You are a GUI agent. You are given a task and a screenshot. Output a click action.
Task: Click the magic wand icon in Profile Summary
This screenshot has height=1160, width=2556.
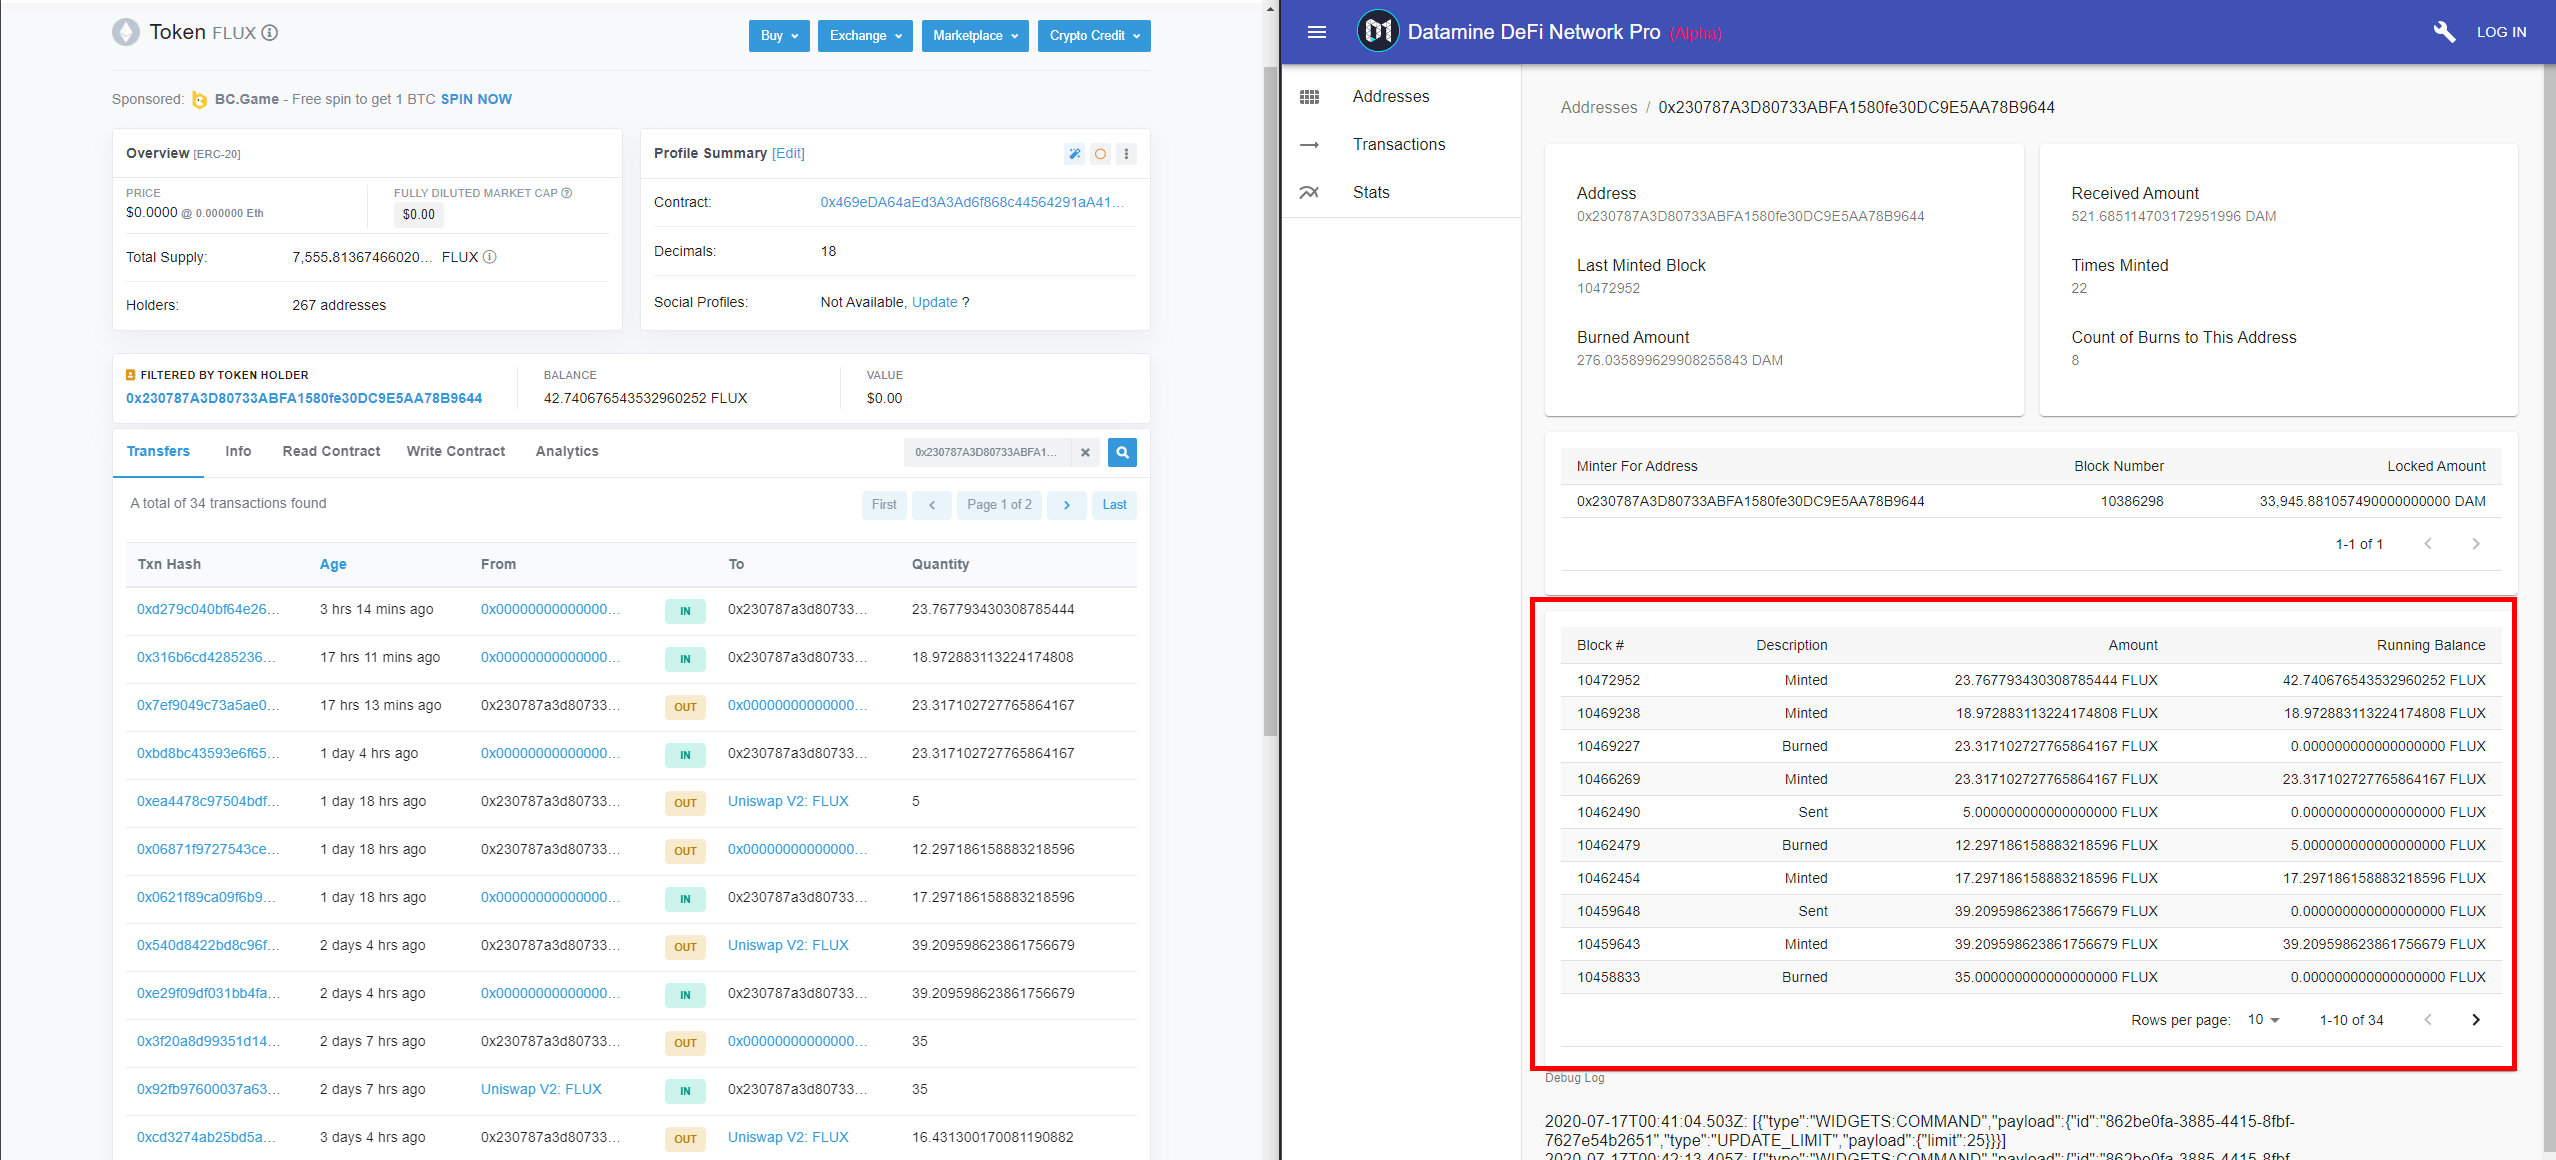(x=1074, y=154)
